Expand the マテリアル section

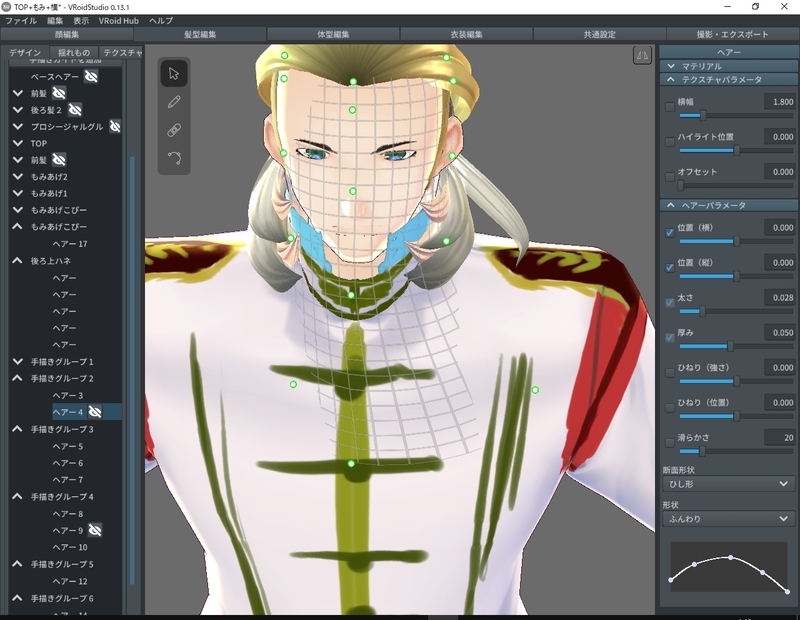(x=728, y=66)
